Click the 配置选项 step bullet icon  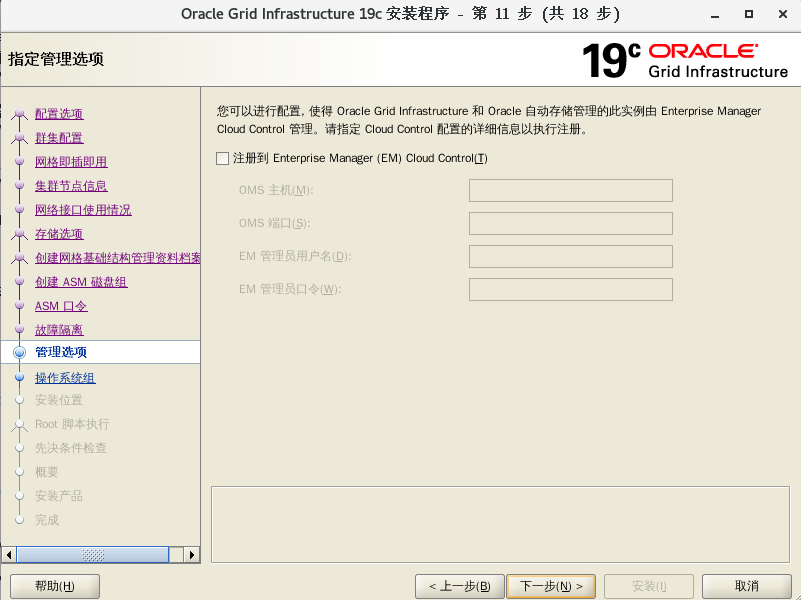[19, 113]
